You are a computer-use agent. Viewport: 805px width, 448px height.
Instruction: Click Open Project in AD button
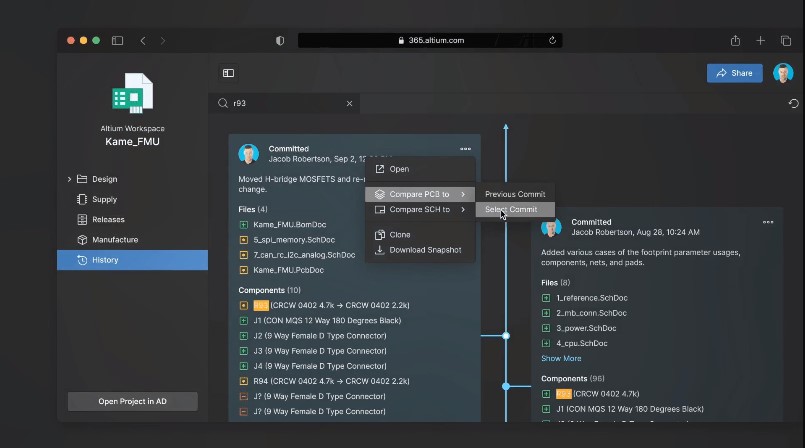coord(132,401)
